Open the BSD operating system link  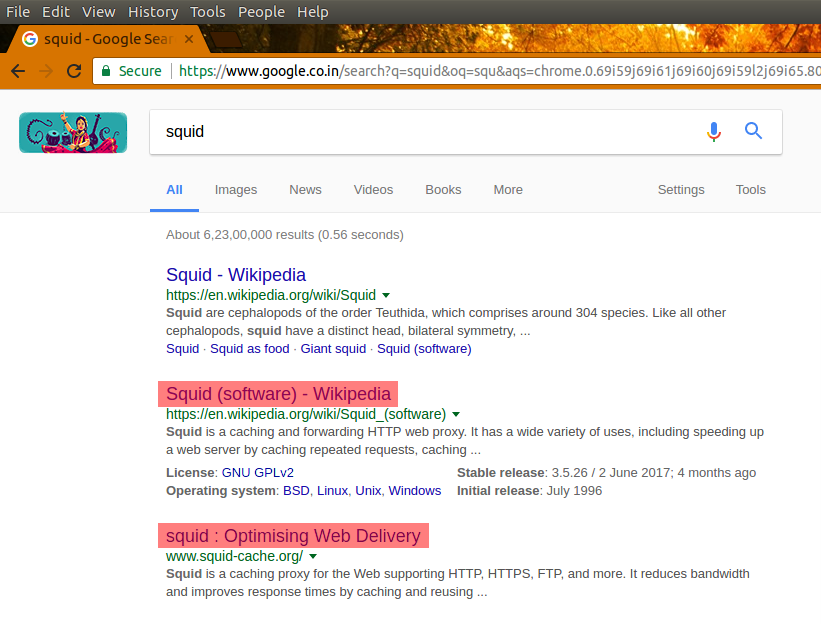click(296, 491)
